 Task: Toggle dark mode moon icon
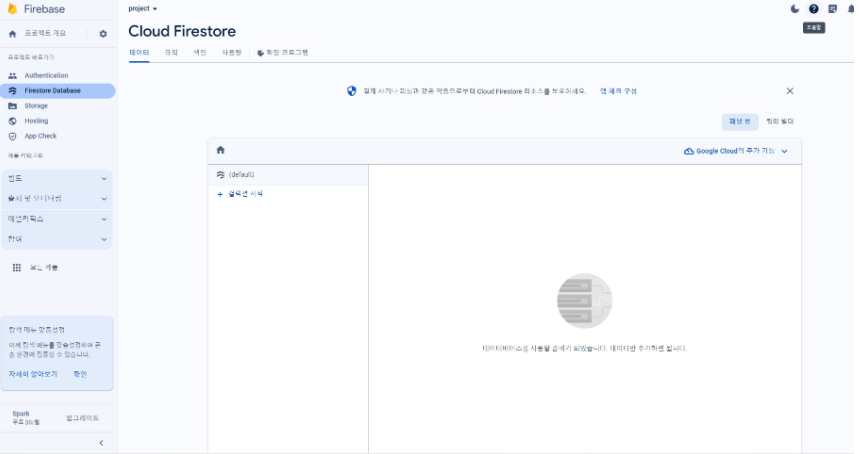(795, 9)
